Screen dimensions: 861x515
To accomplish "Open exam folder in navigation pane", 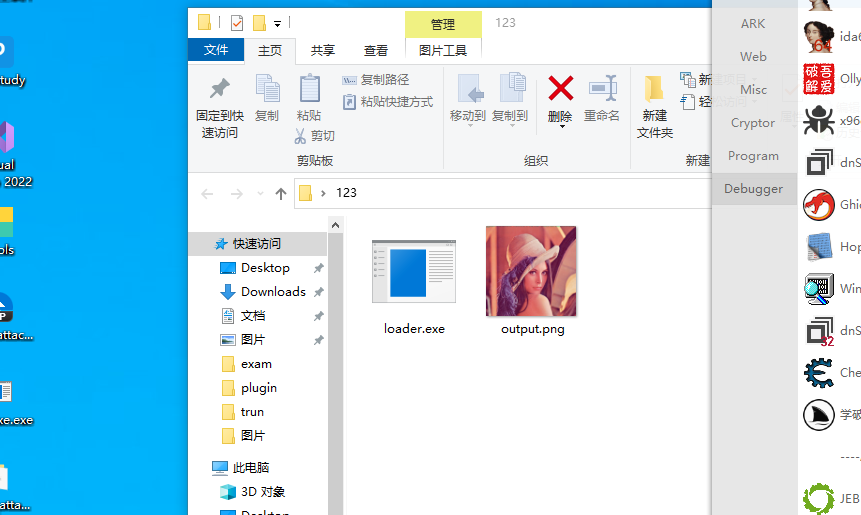I will pyautogui.click(x=256, y=364).
